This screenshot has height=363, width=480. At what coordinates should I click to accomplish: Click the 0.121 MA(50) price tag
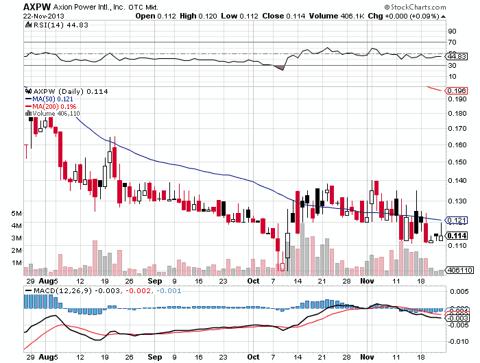[456, 220]
